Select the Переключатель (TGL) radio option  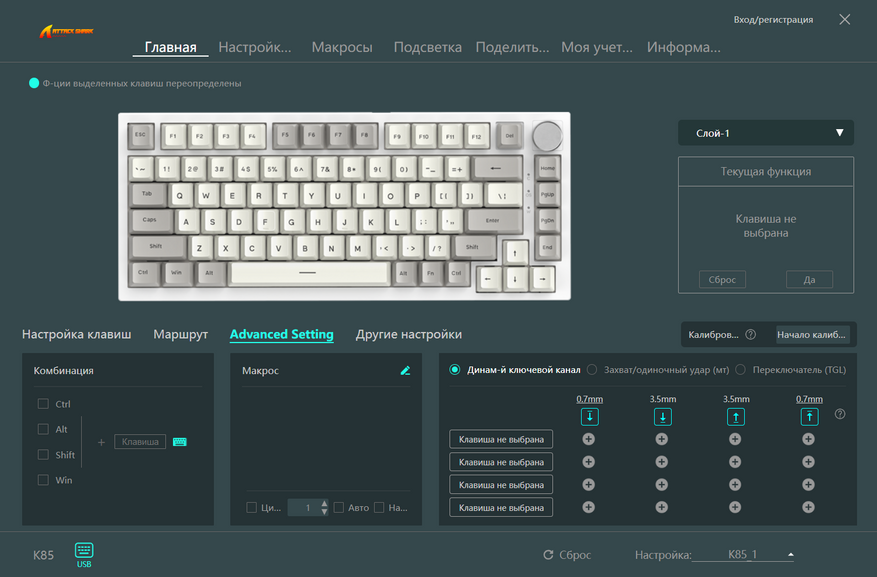[x=741, y=370]
